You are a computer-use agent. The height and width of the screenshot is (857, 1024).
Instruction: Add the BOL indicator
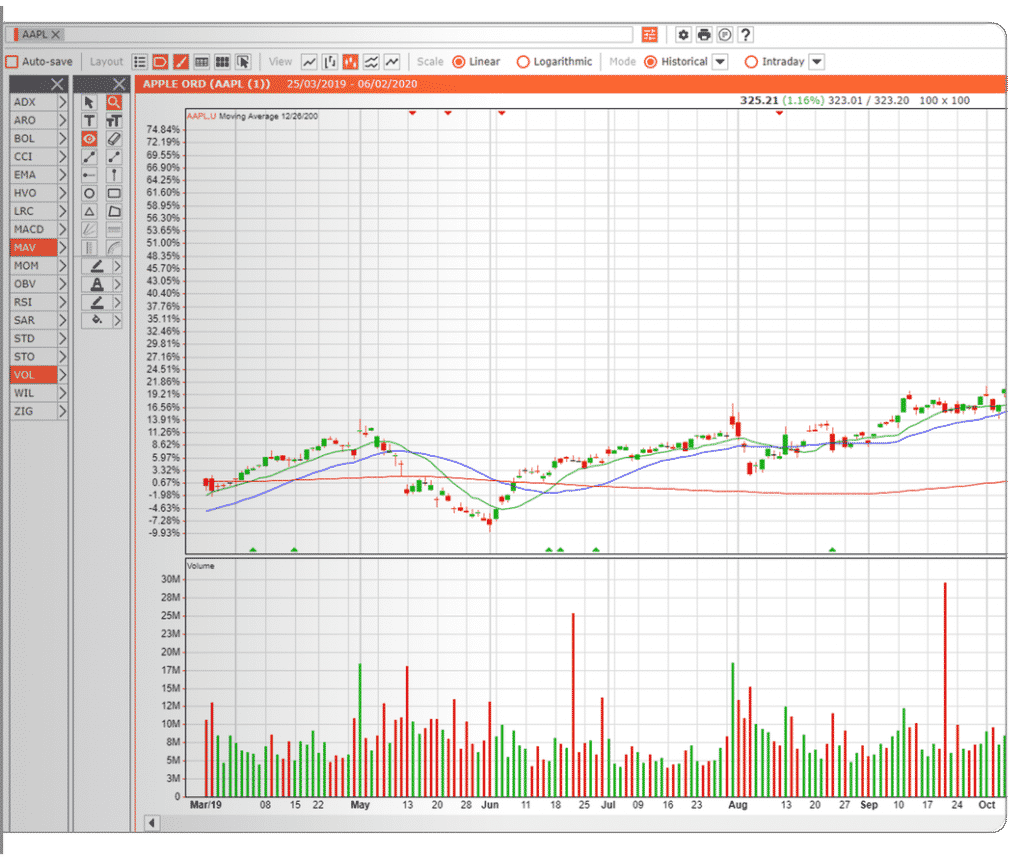[x=34, y=139]
